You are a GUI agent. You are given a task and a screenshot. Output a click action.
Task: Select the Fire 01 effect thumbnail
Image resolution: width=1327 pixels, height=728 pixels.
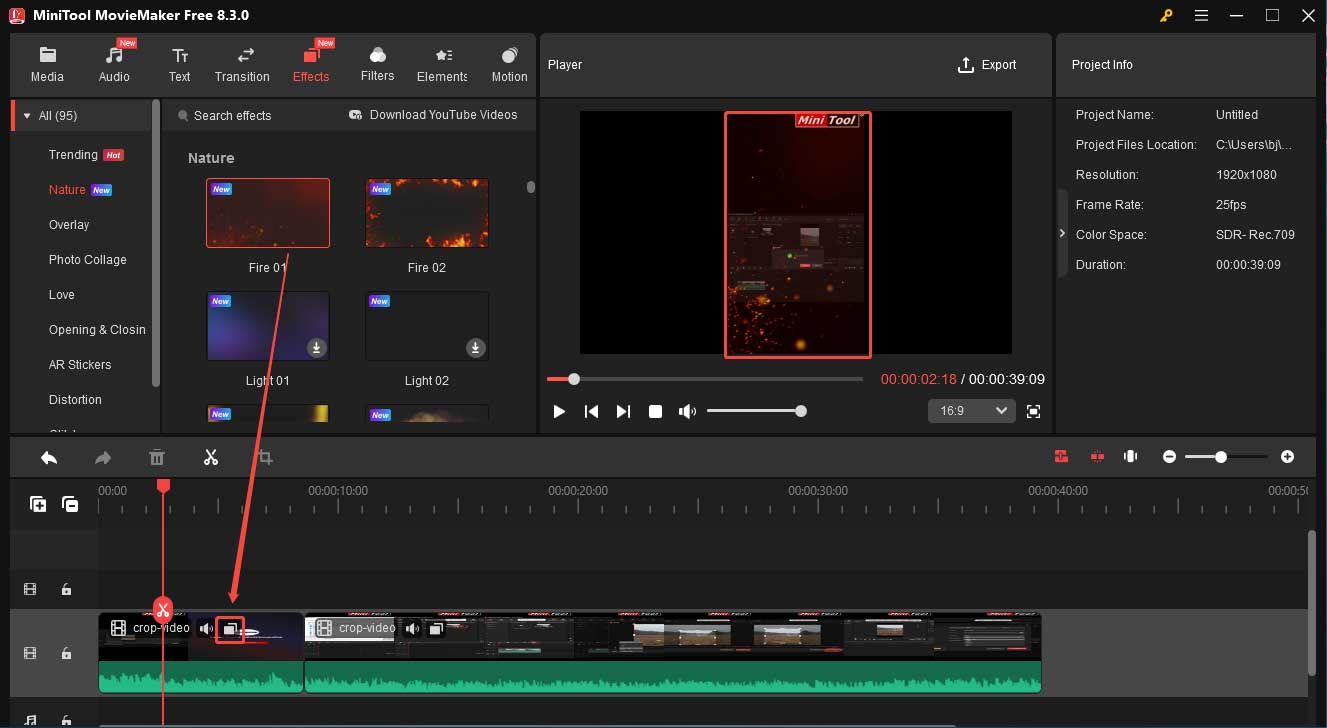click(268, 212)
